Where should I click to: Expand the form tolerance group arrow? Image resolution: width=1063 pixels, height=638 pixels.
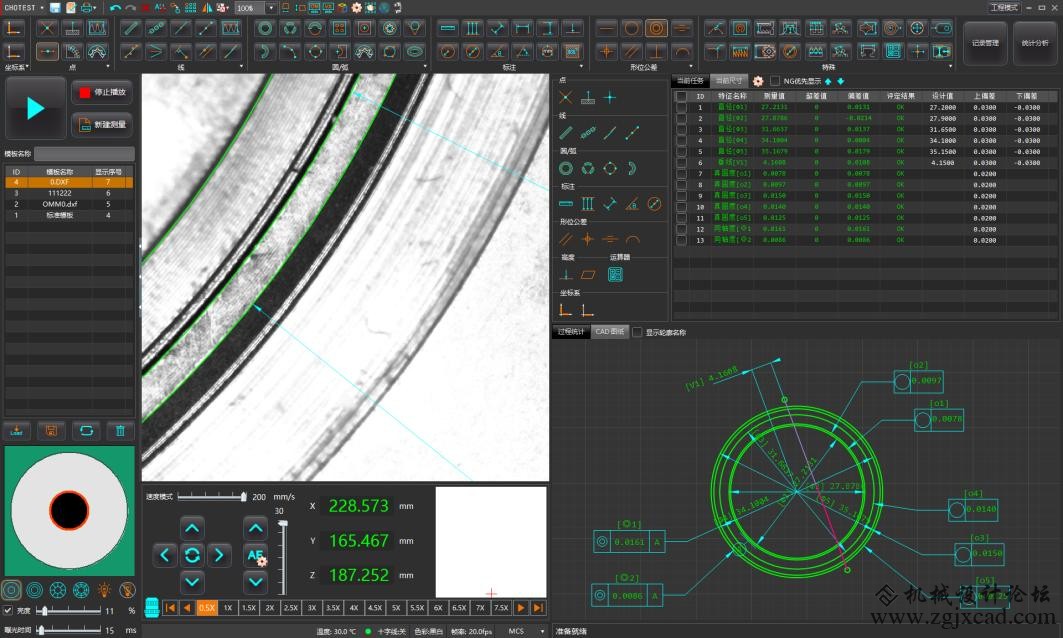click(691, 66)
